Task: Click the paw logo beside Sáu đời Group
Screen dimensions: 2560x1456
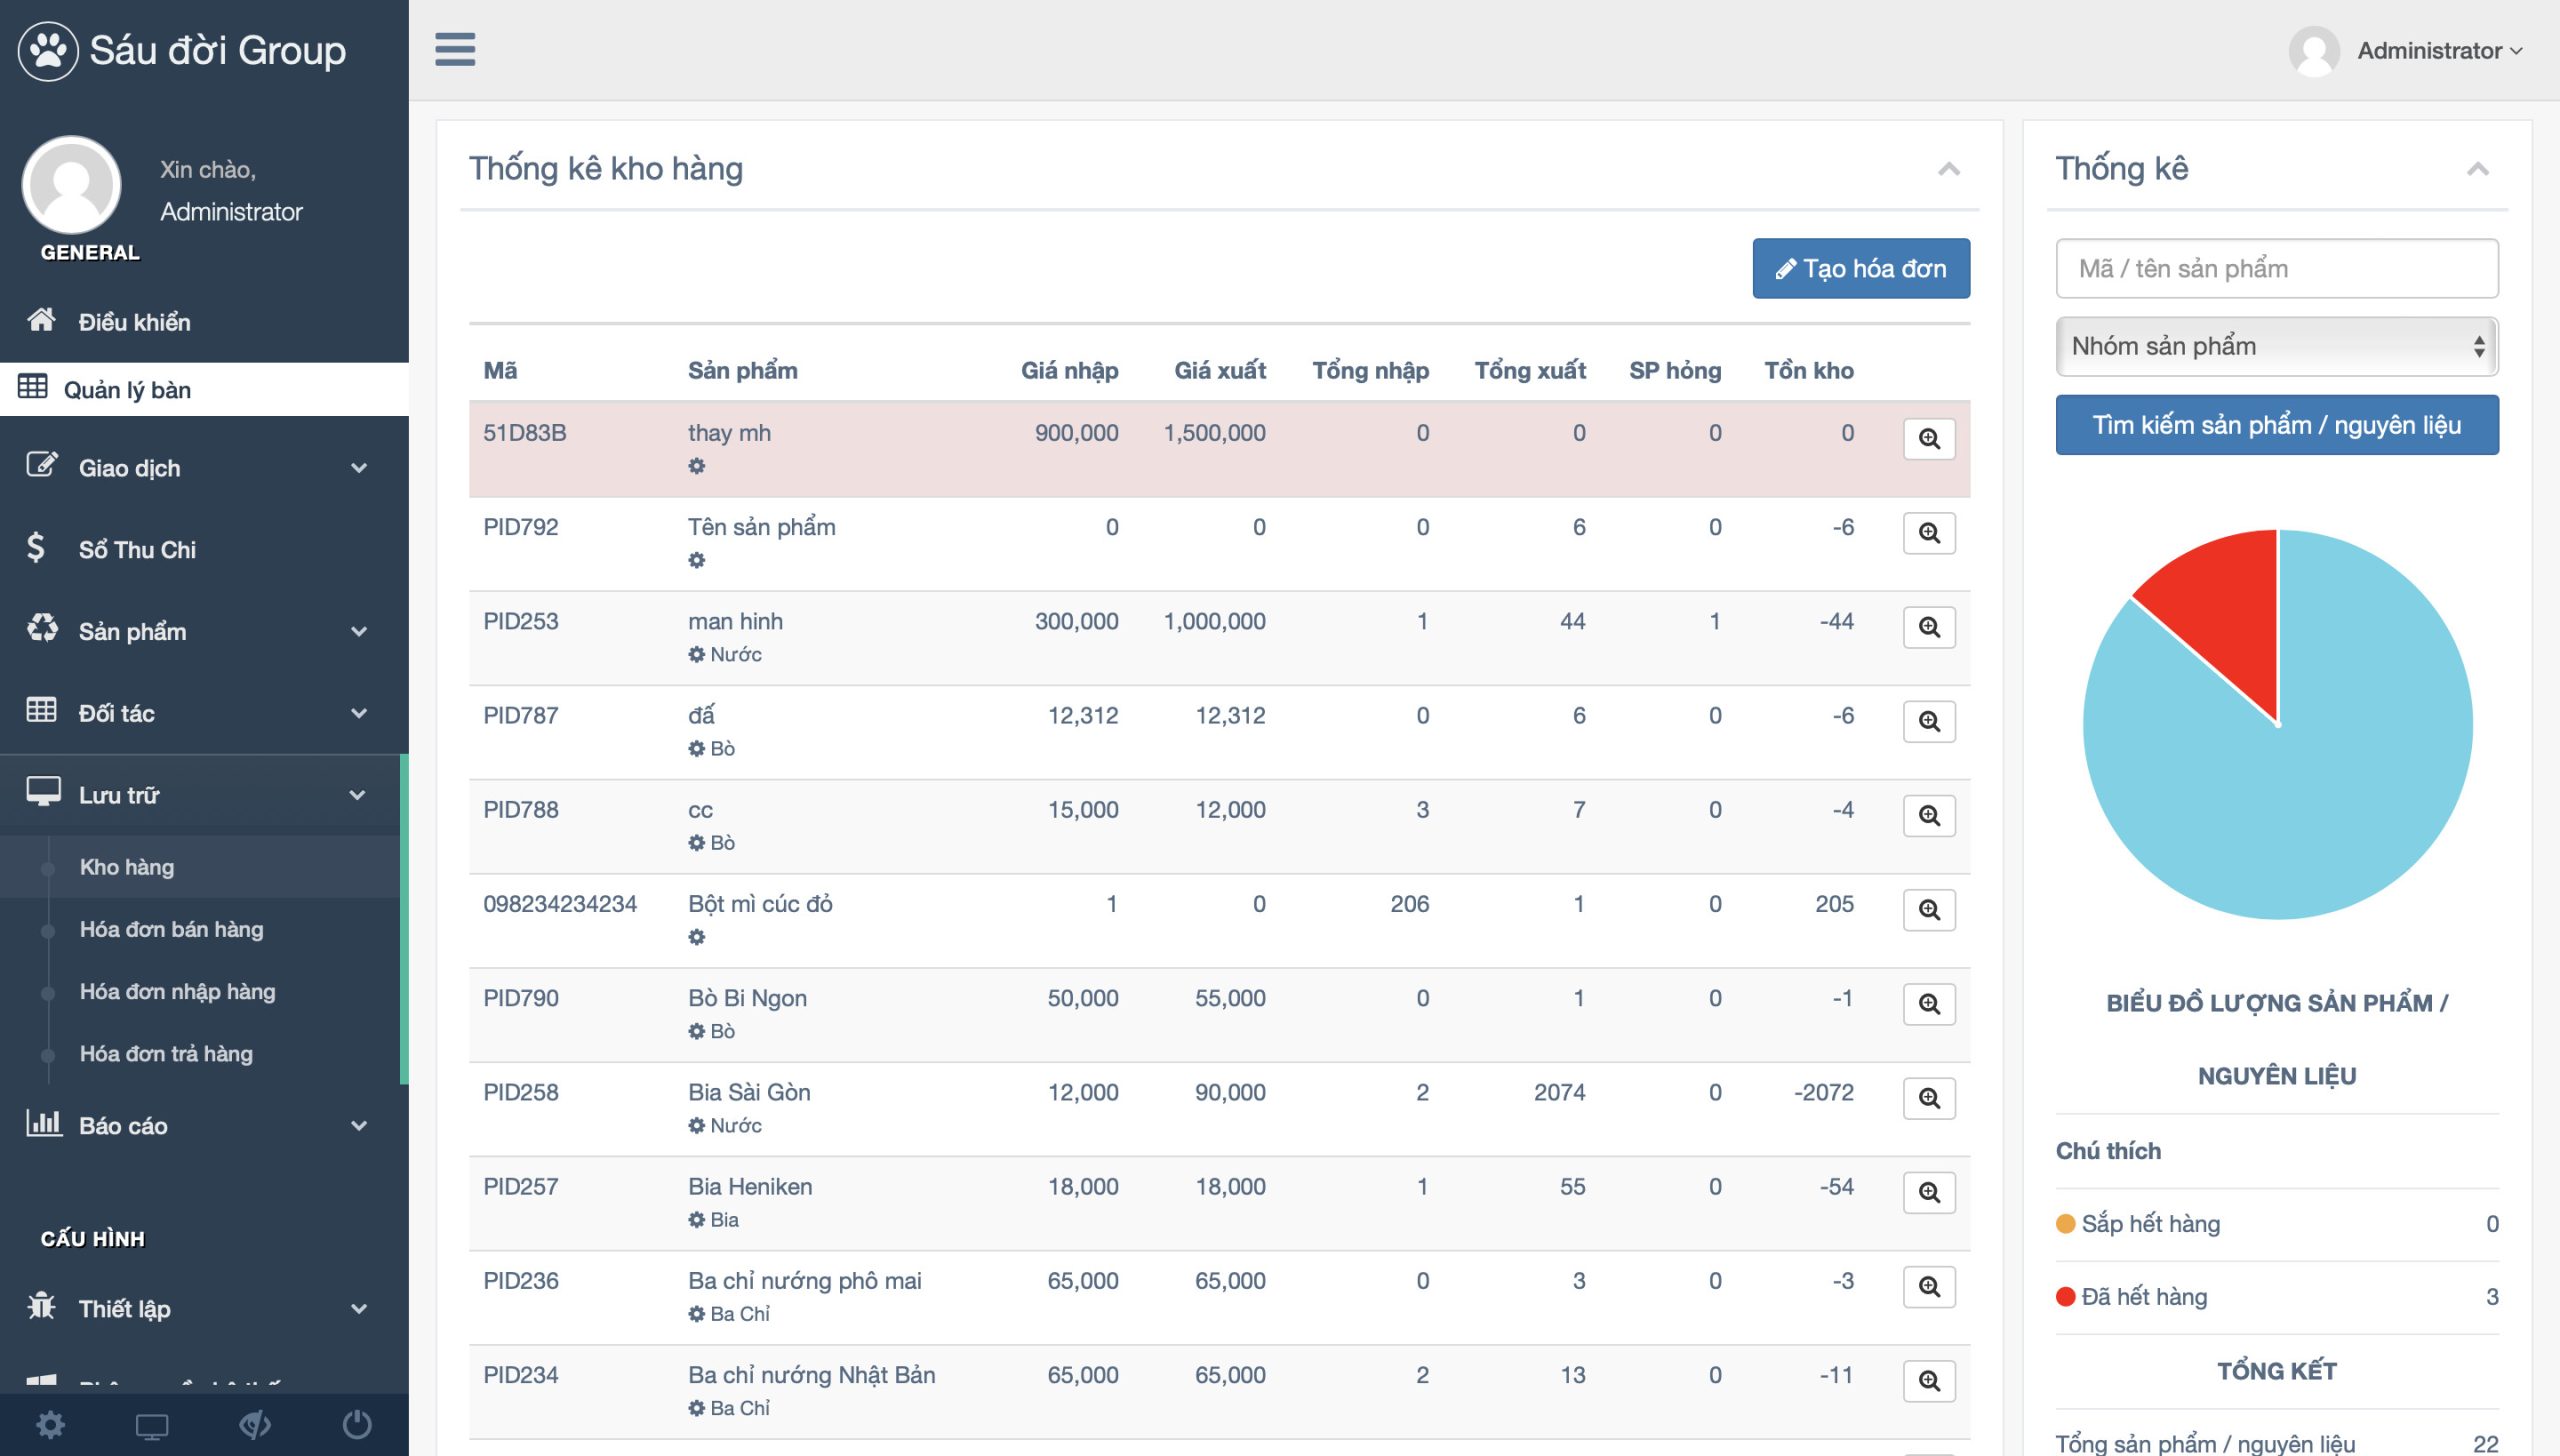Action: click(x=47, y=50)
